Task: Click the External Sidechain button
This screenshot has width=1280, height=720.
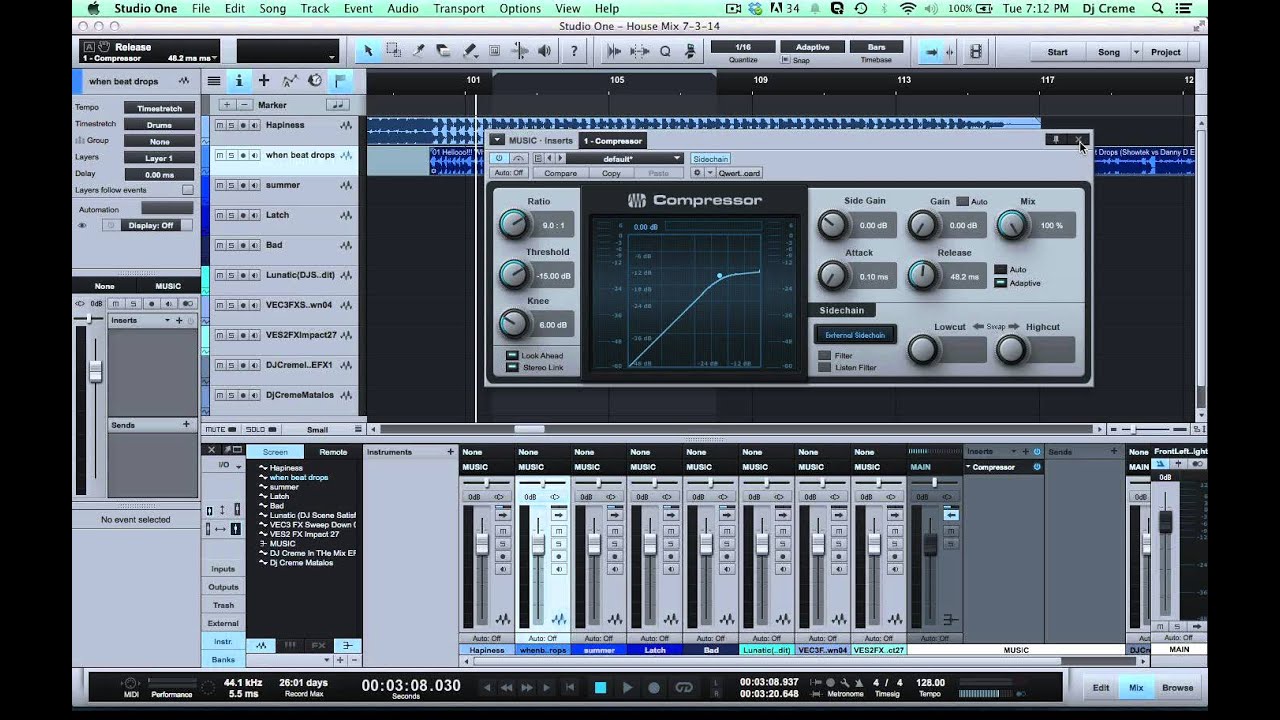Action: pyautogui.click(x=855, y=335)
